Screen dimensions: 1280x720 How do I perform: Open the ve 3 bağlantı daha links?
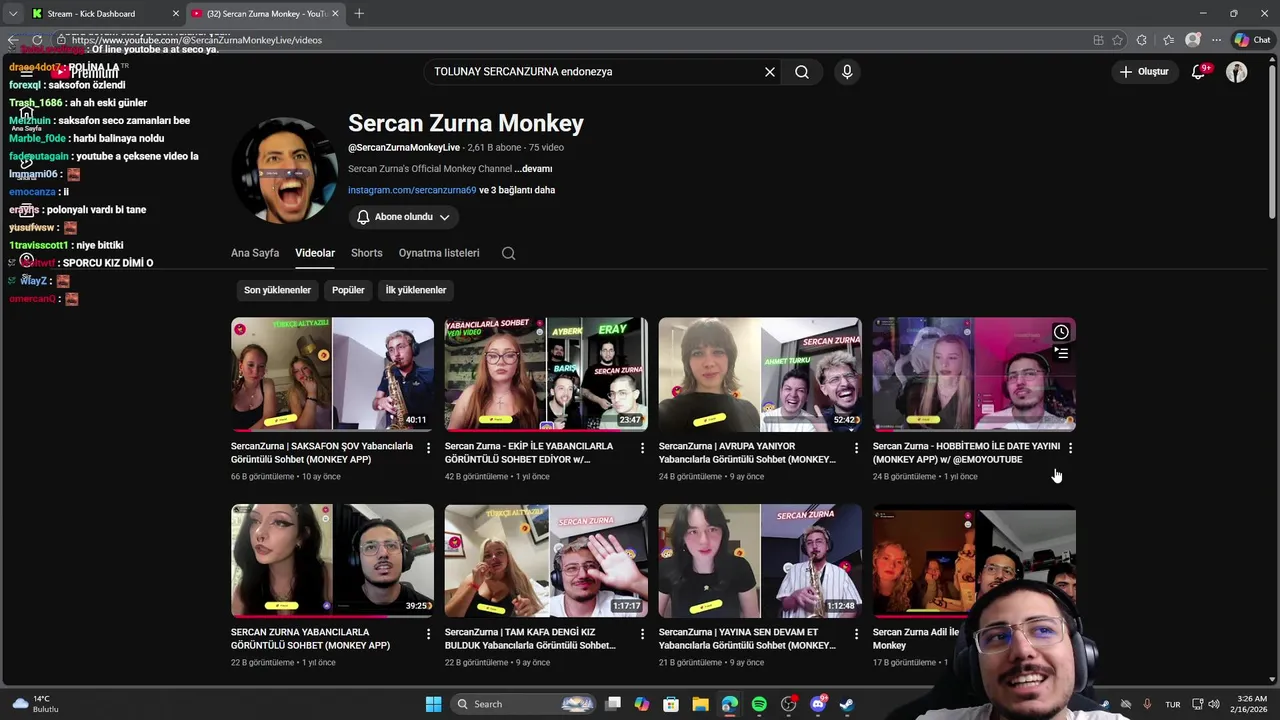(x=517, y=190)
